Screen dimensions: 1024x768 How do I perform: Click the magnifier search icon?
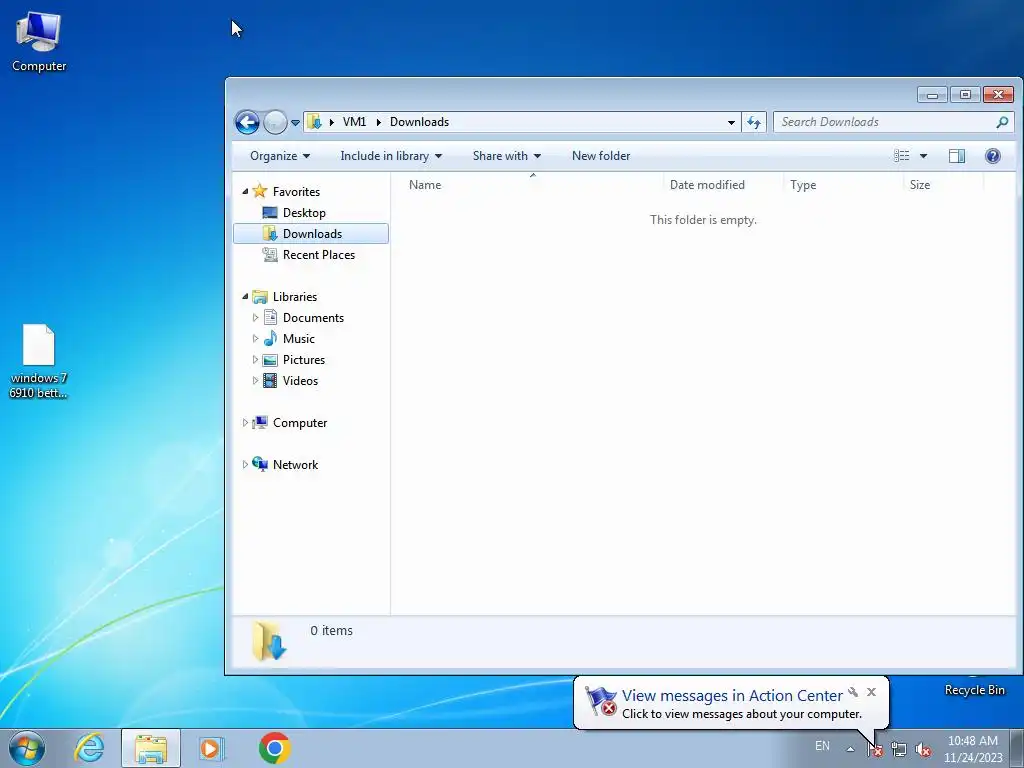(x=1002, y=121)
